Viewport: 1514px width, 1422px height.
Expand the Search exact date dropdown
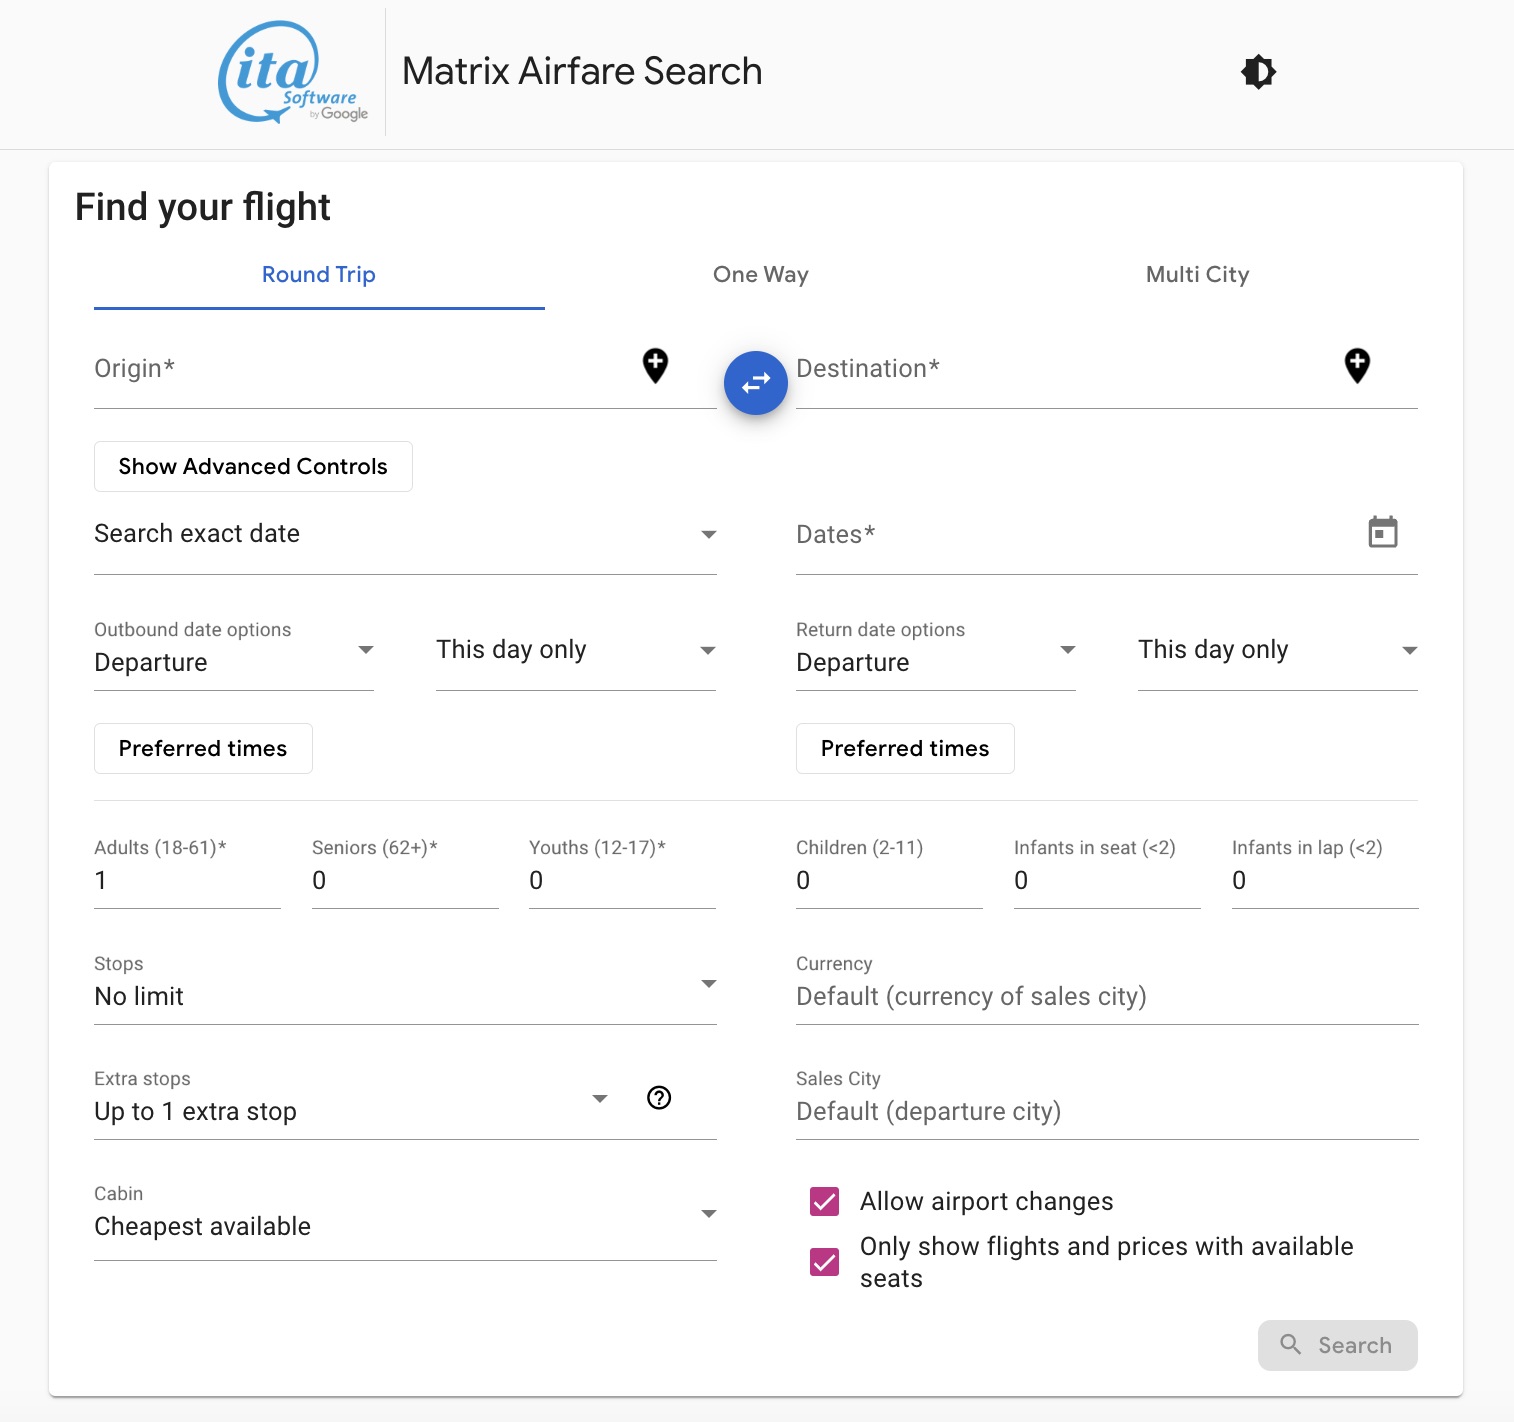pos(405,535)
